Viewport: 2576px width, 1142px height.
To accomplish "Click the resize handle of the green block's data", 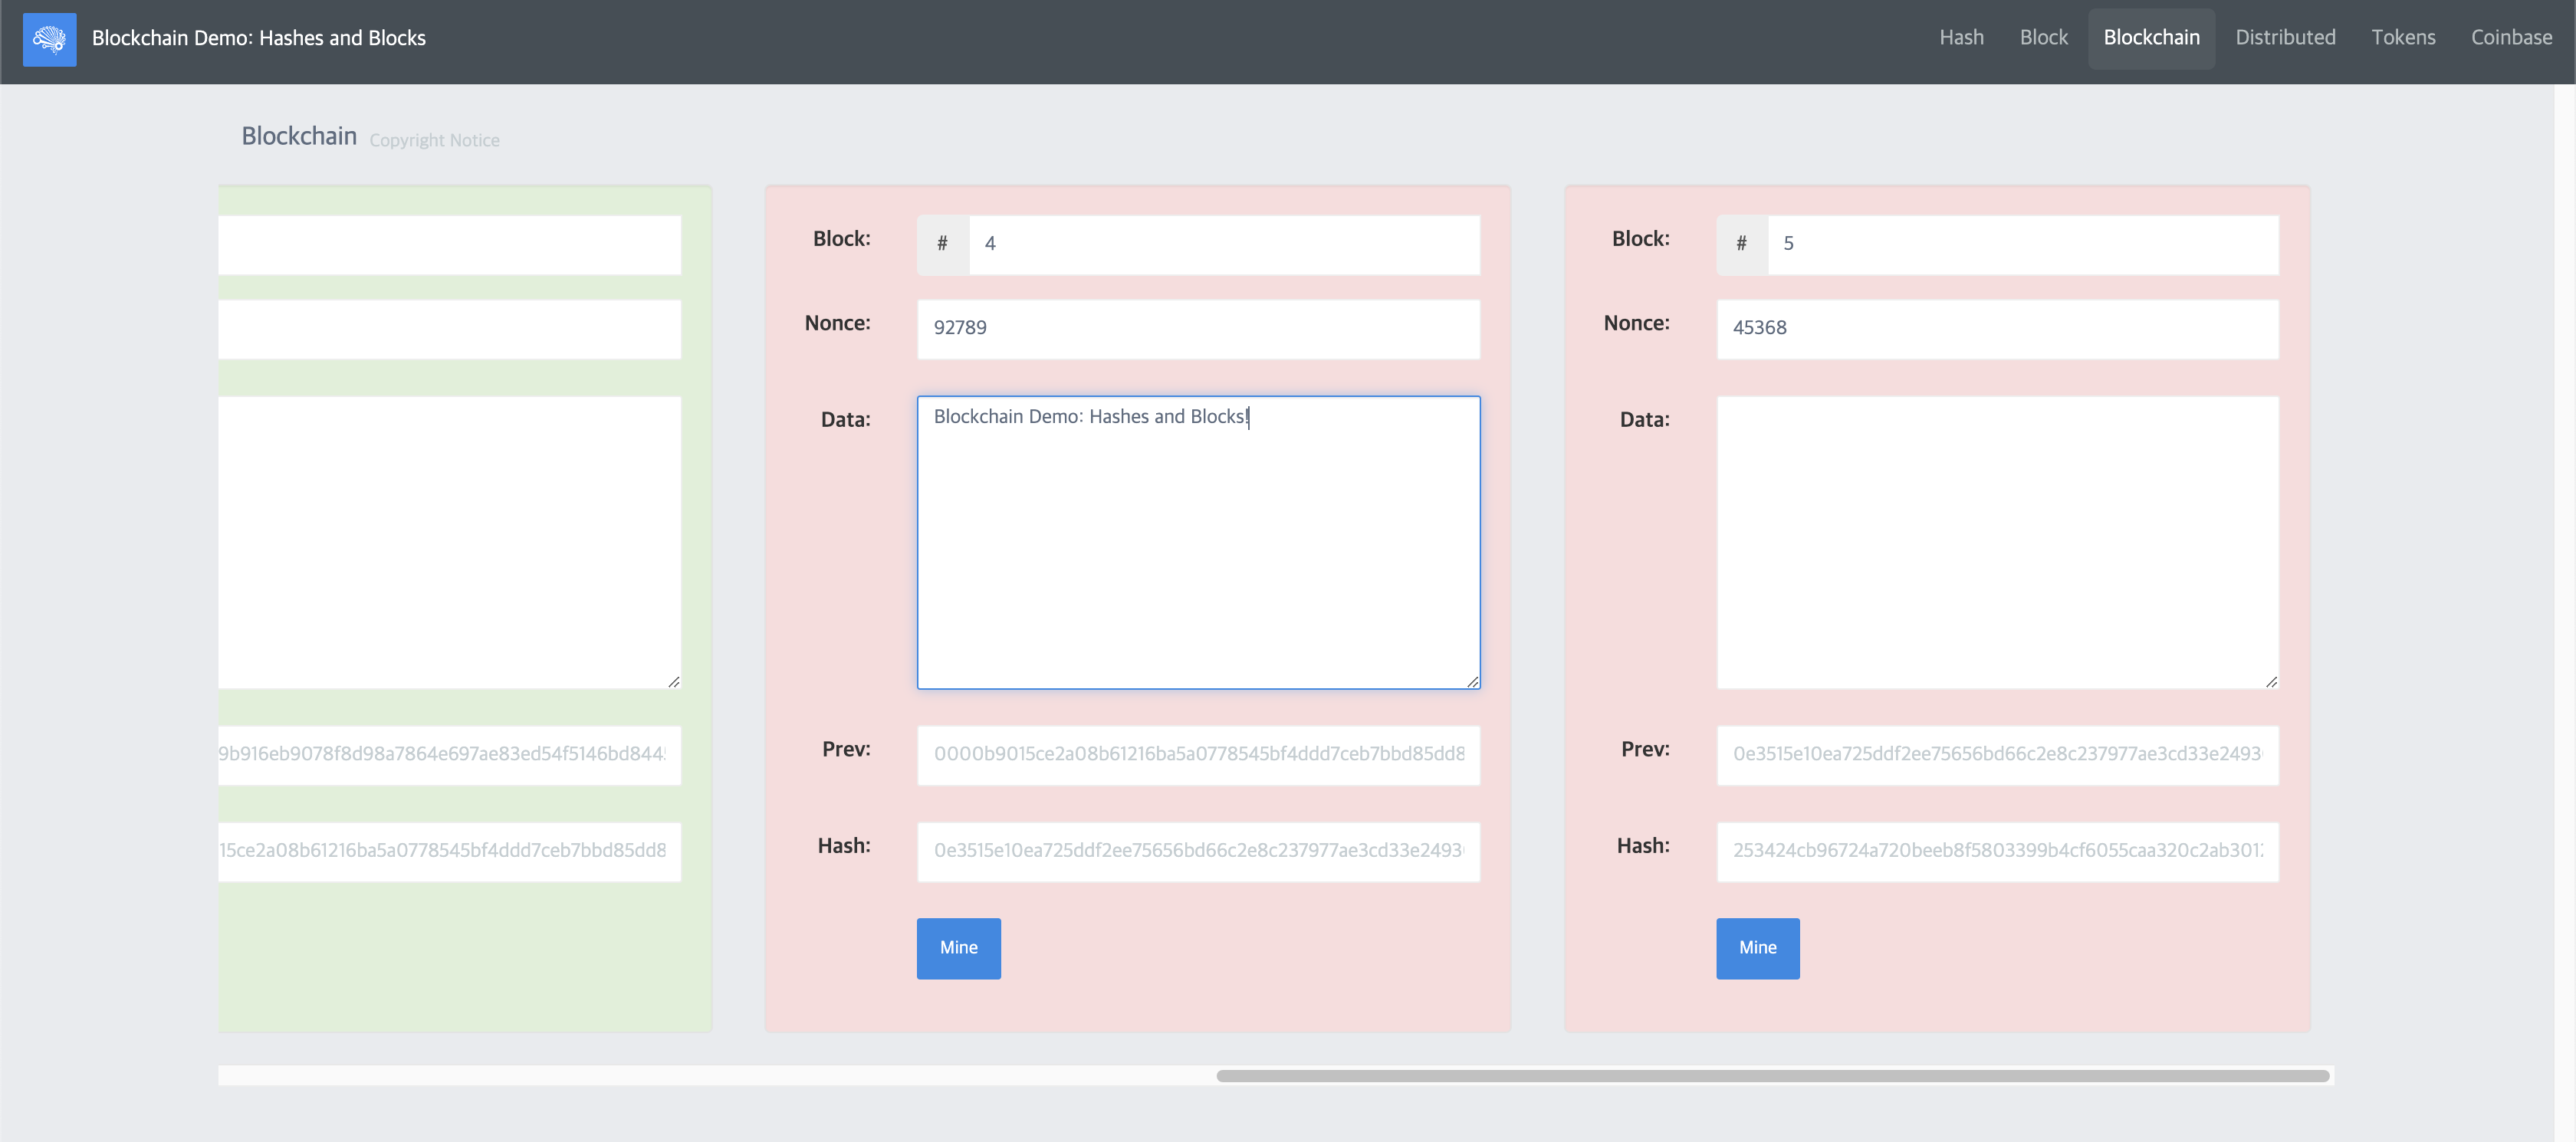I will 674,682.
